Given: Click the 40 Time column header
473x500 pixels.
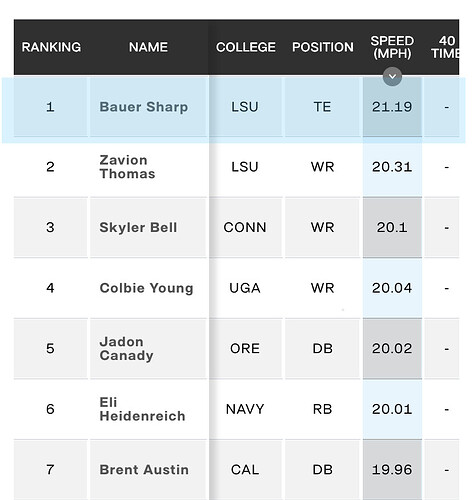Looking at the screenshot, I should point(445,47).
